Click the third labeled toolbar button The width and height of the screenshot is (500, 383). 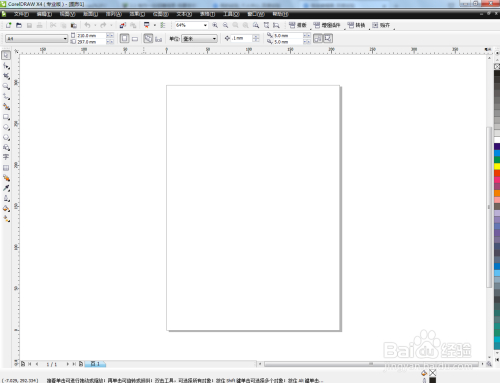click(356, 25)
